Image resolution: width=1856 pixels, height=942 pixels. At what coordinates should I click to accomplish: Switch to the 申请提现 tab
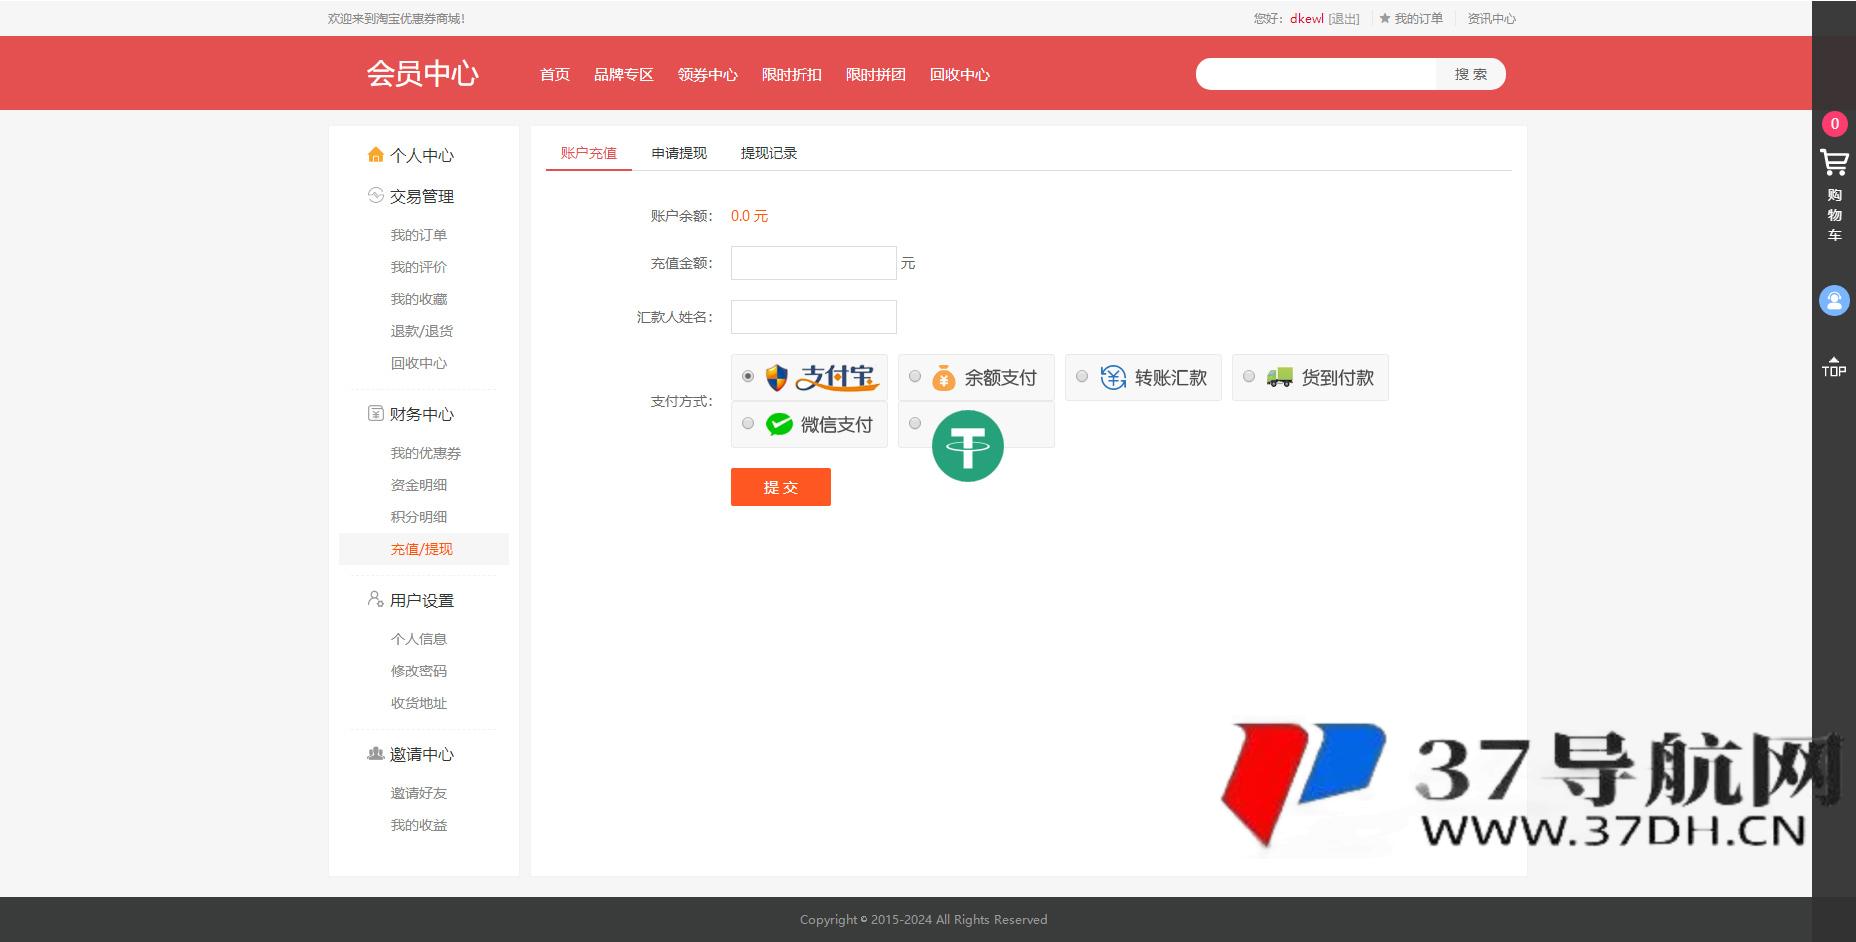tap(678, 153)
